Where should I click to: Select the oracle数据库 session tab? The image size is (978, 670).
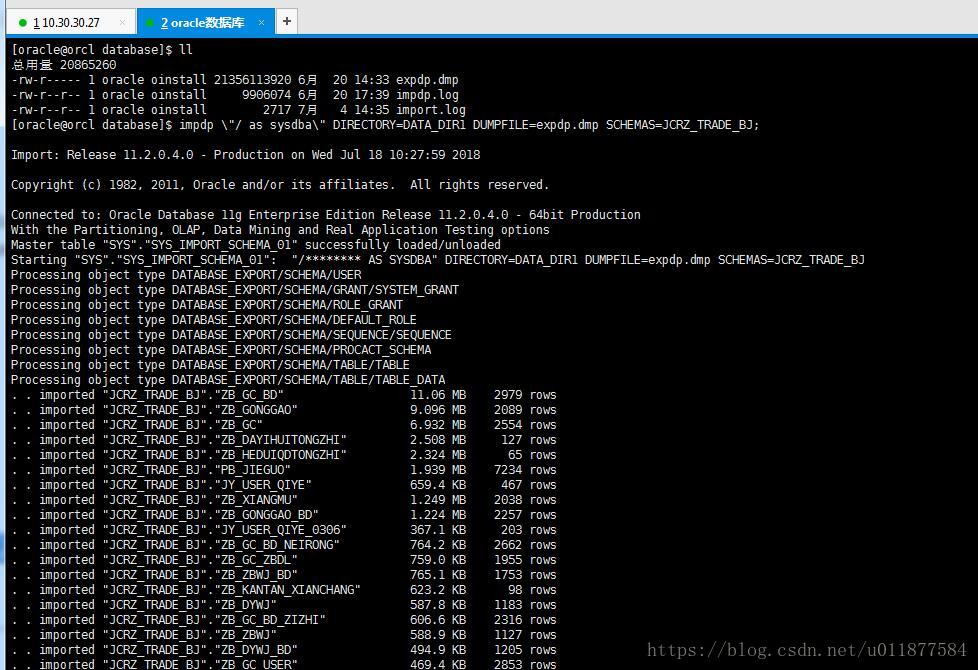205,22
